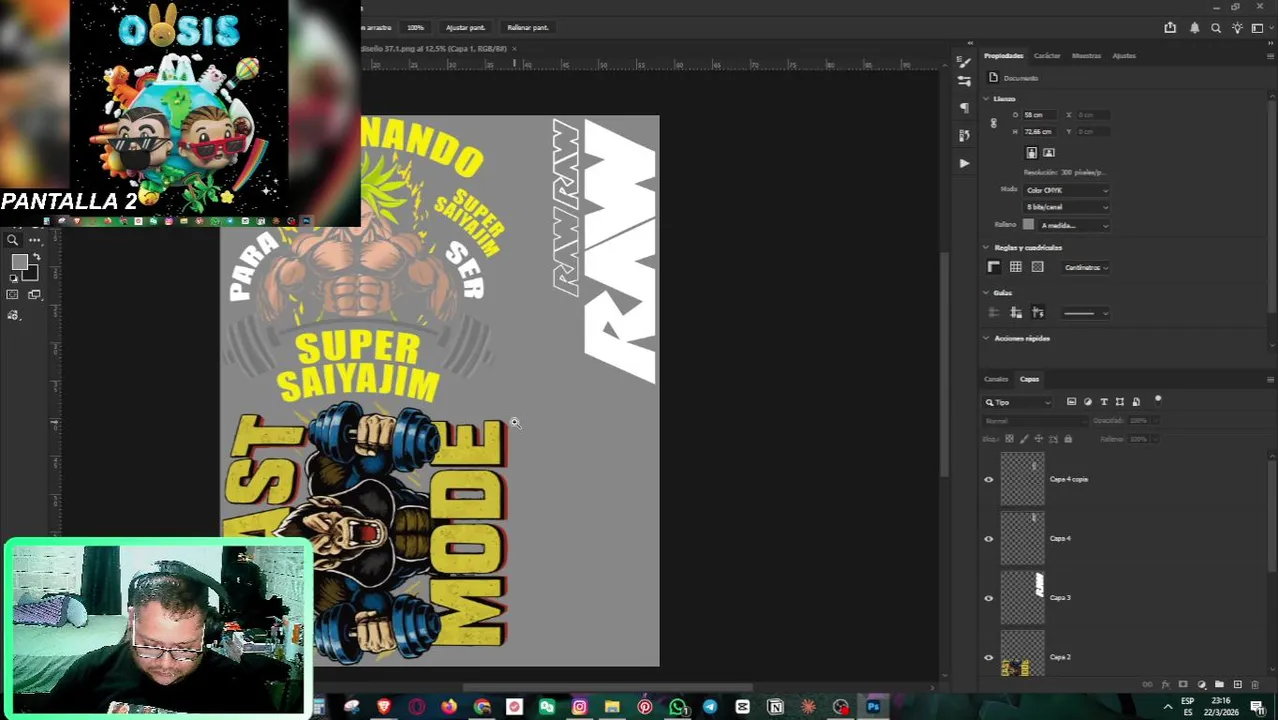This screenshot has height=720, width=1278.
Task: Switch to the Ajustes tab
Action: [x=1124, y=56]
